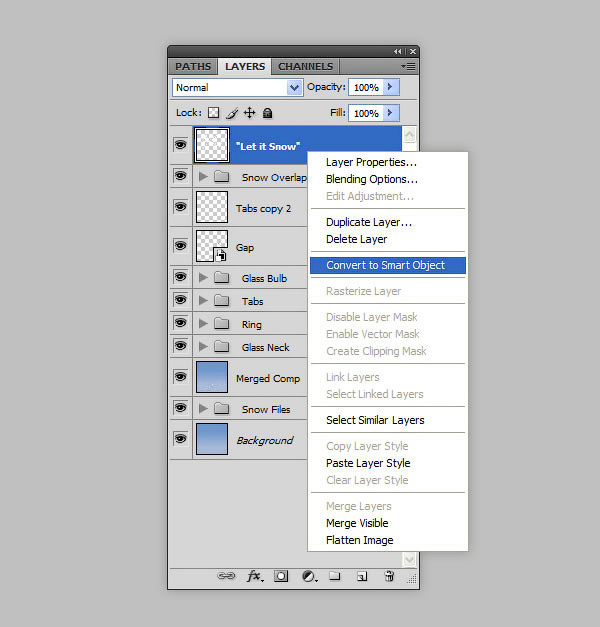This screenshot has width=600, height=627.
Task: Expand the Ring group
Action: (x=203, y=323)
